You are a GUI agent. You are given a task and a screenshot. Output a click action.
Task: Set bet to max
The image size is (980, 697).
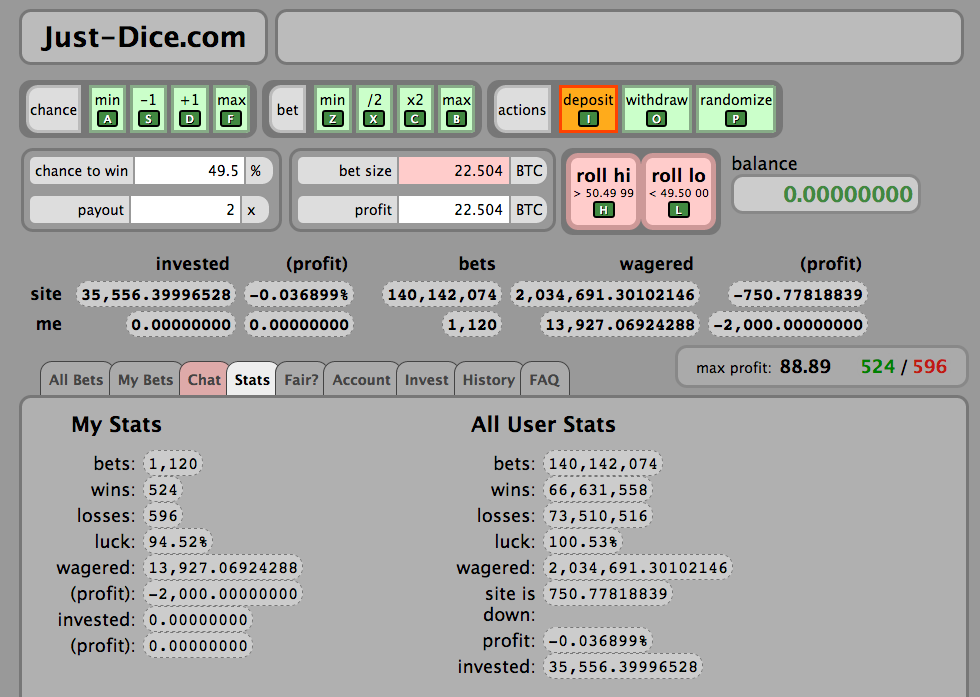coord(456,109)
